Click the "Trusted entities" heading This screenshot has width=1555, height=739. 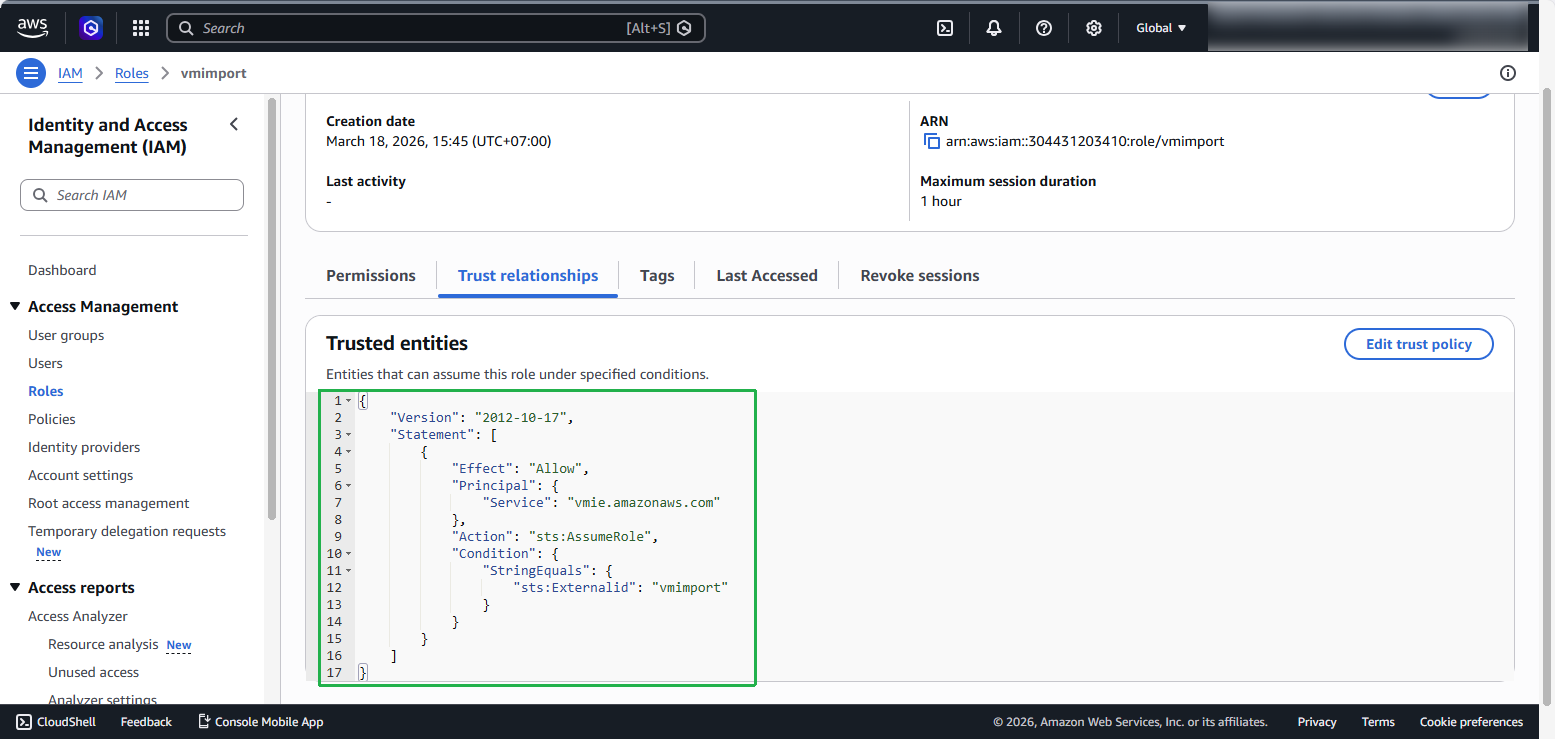(397, 343)
